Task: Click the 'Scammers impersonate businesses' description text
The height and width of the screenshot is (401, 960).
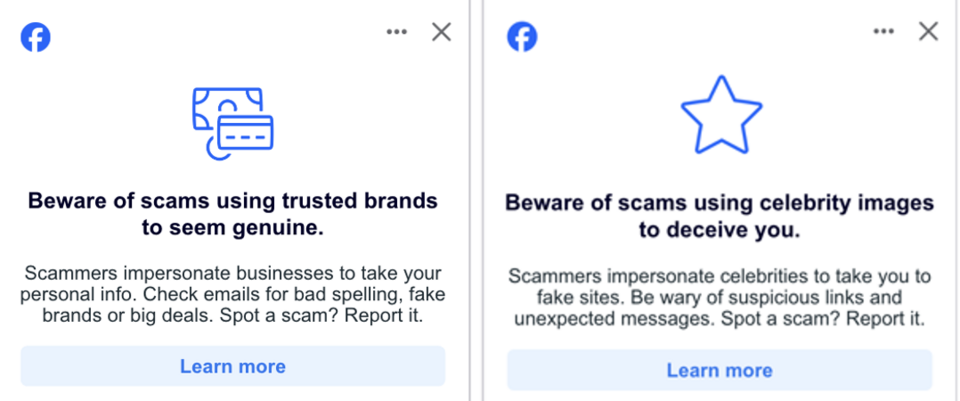Action: pos(233,294)
